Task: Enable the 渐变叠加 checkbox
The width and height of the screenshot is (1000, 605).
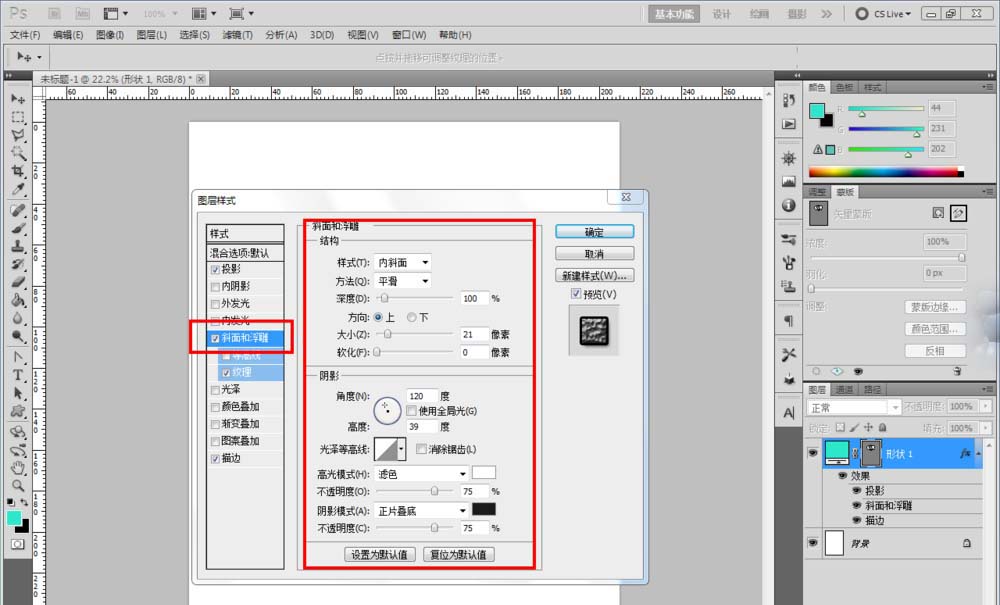Action: pos(216,424)
